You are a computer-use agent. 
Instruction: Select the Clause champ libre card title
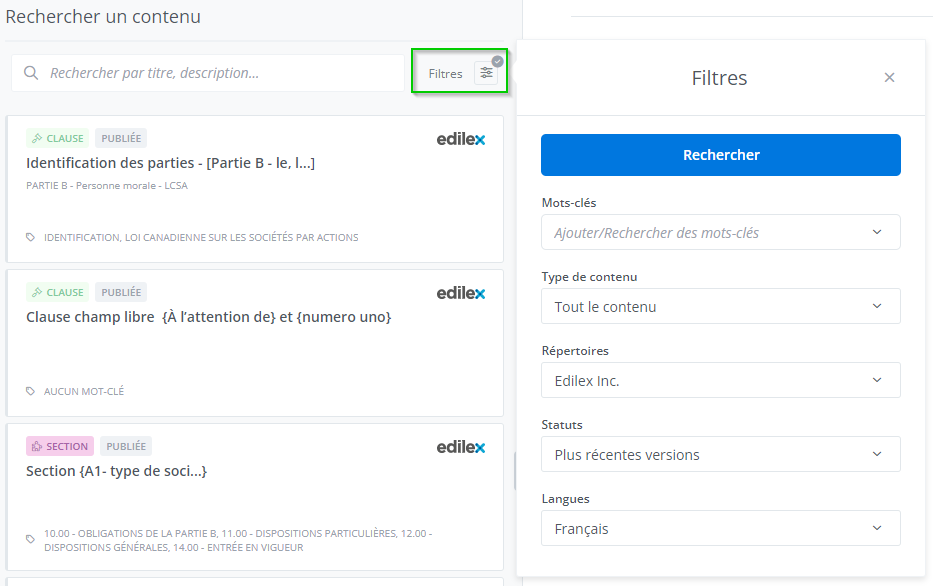(208, 317)
